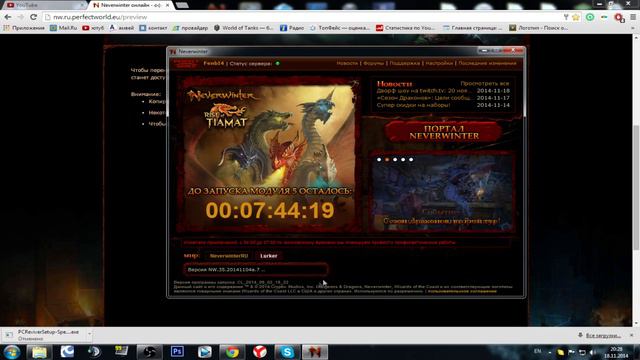Open the download item dropdown arrow for PCReviverSetup
This screenshot has width=640, height=360.
point(89,335)
